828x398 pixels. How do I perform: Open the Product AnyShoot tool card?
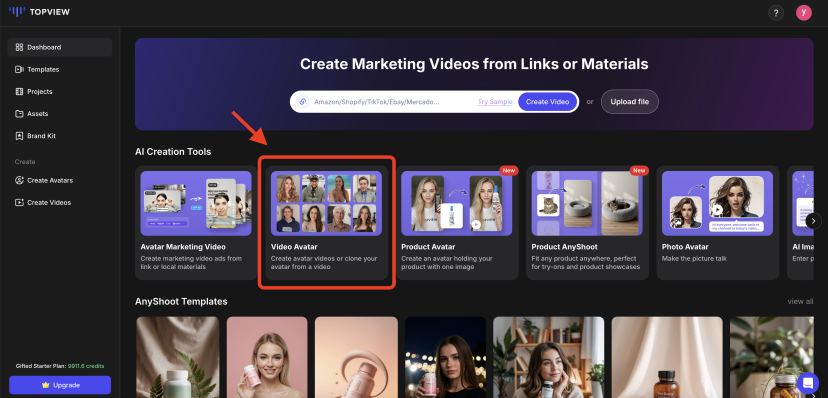tap(587, 222)
